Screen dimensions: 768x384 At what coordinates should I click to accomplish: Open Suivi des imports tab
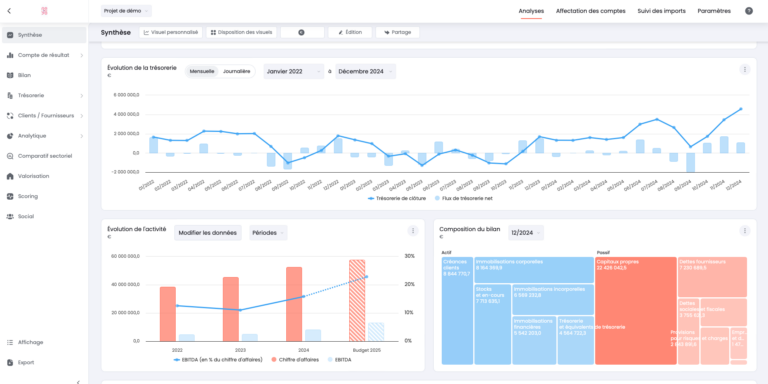tap(661, 11)
